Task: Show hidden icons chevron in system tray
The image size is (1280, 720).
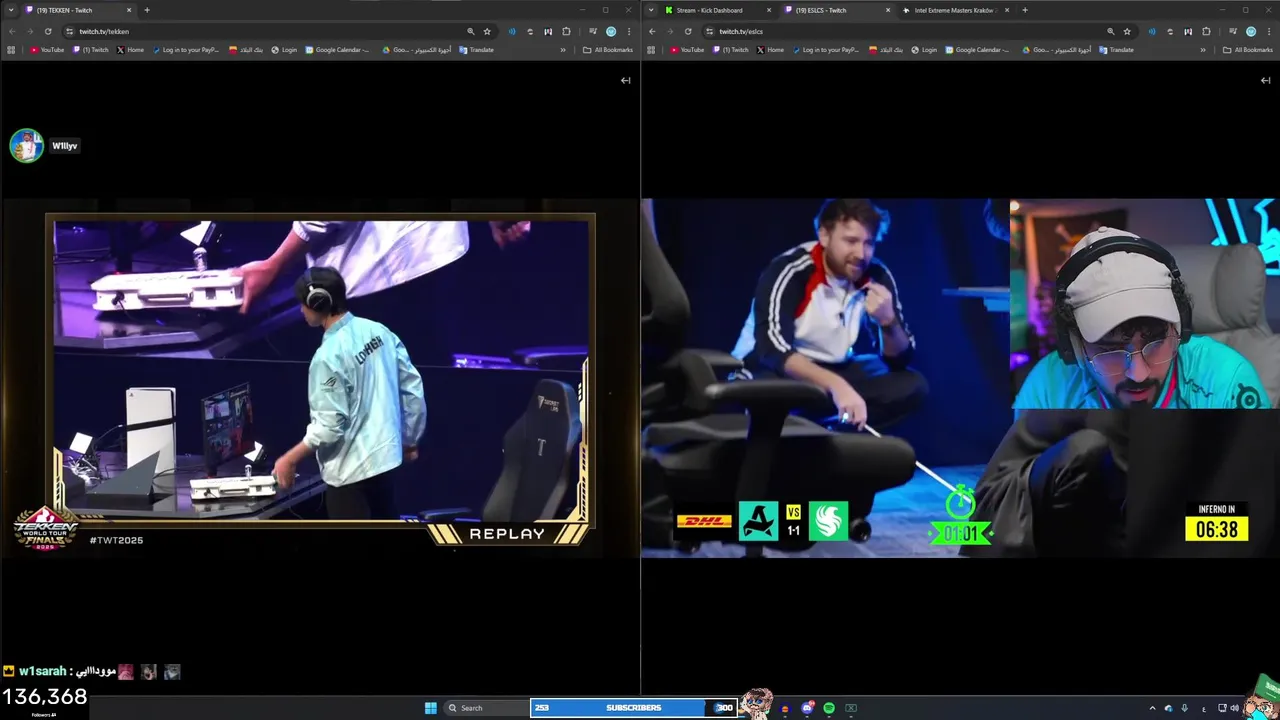Action: tap(1151, 708)
